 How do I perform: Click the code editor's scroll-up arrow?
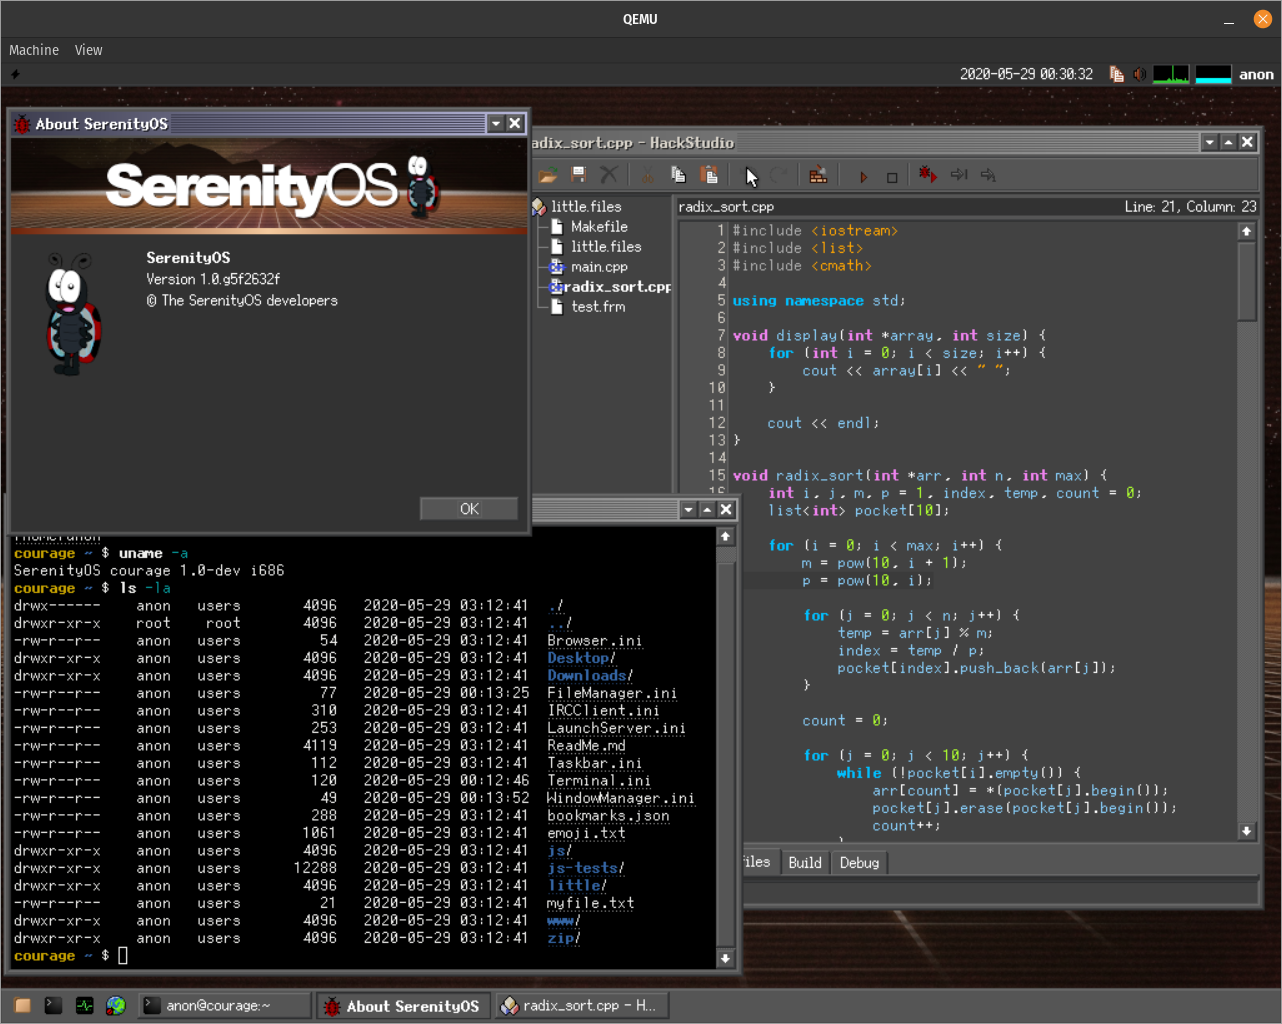1247,231
